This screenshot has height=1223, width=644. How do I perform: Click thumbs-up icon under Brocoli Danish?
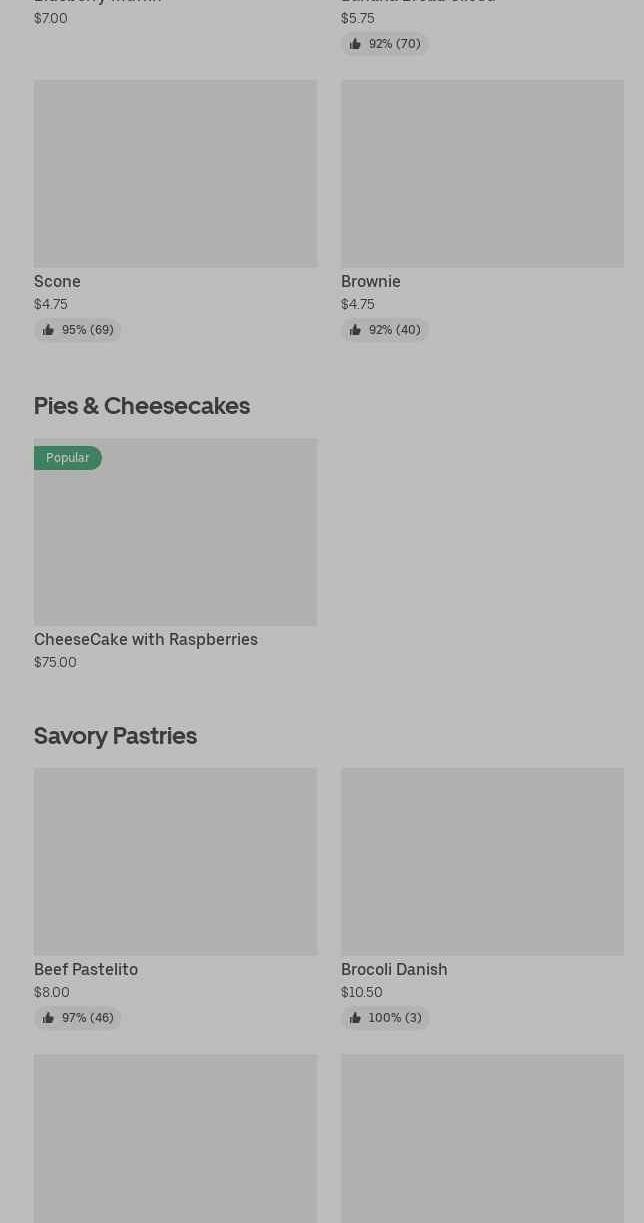click(355, 1018)
